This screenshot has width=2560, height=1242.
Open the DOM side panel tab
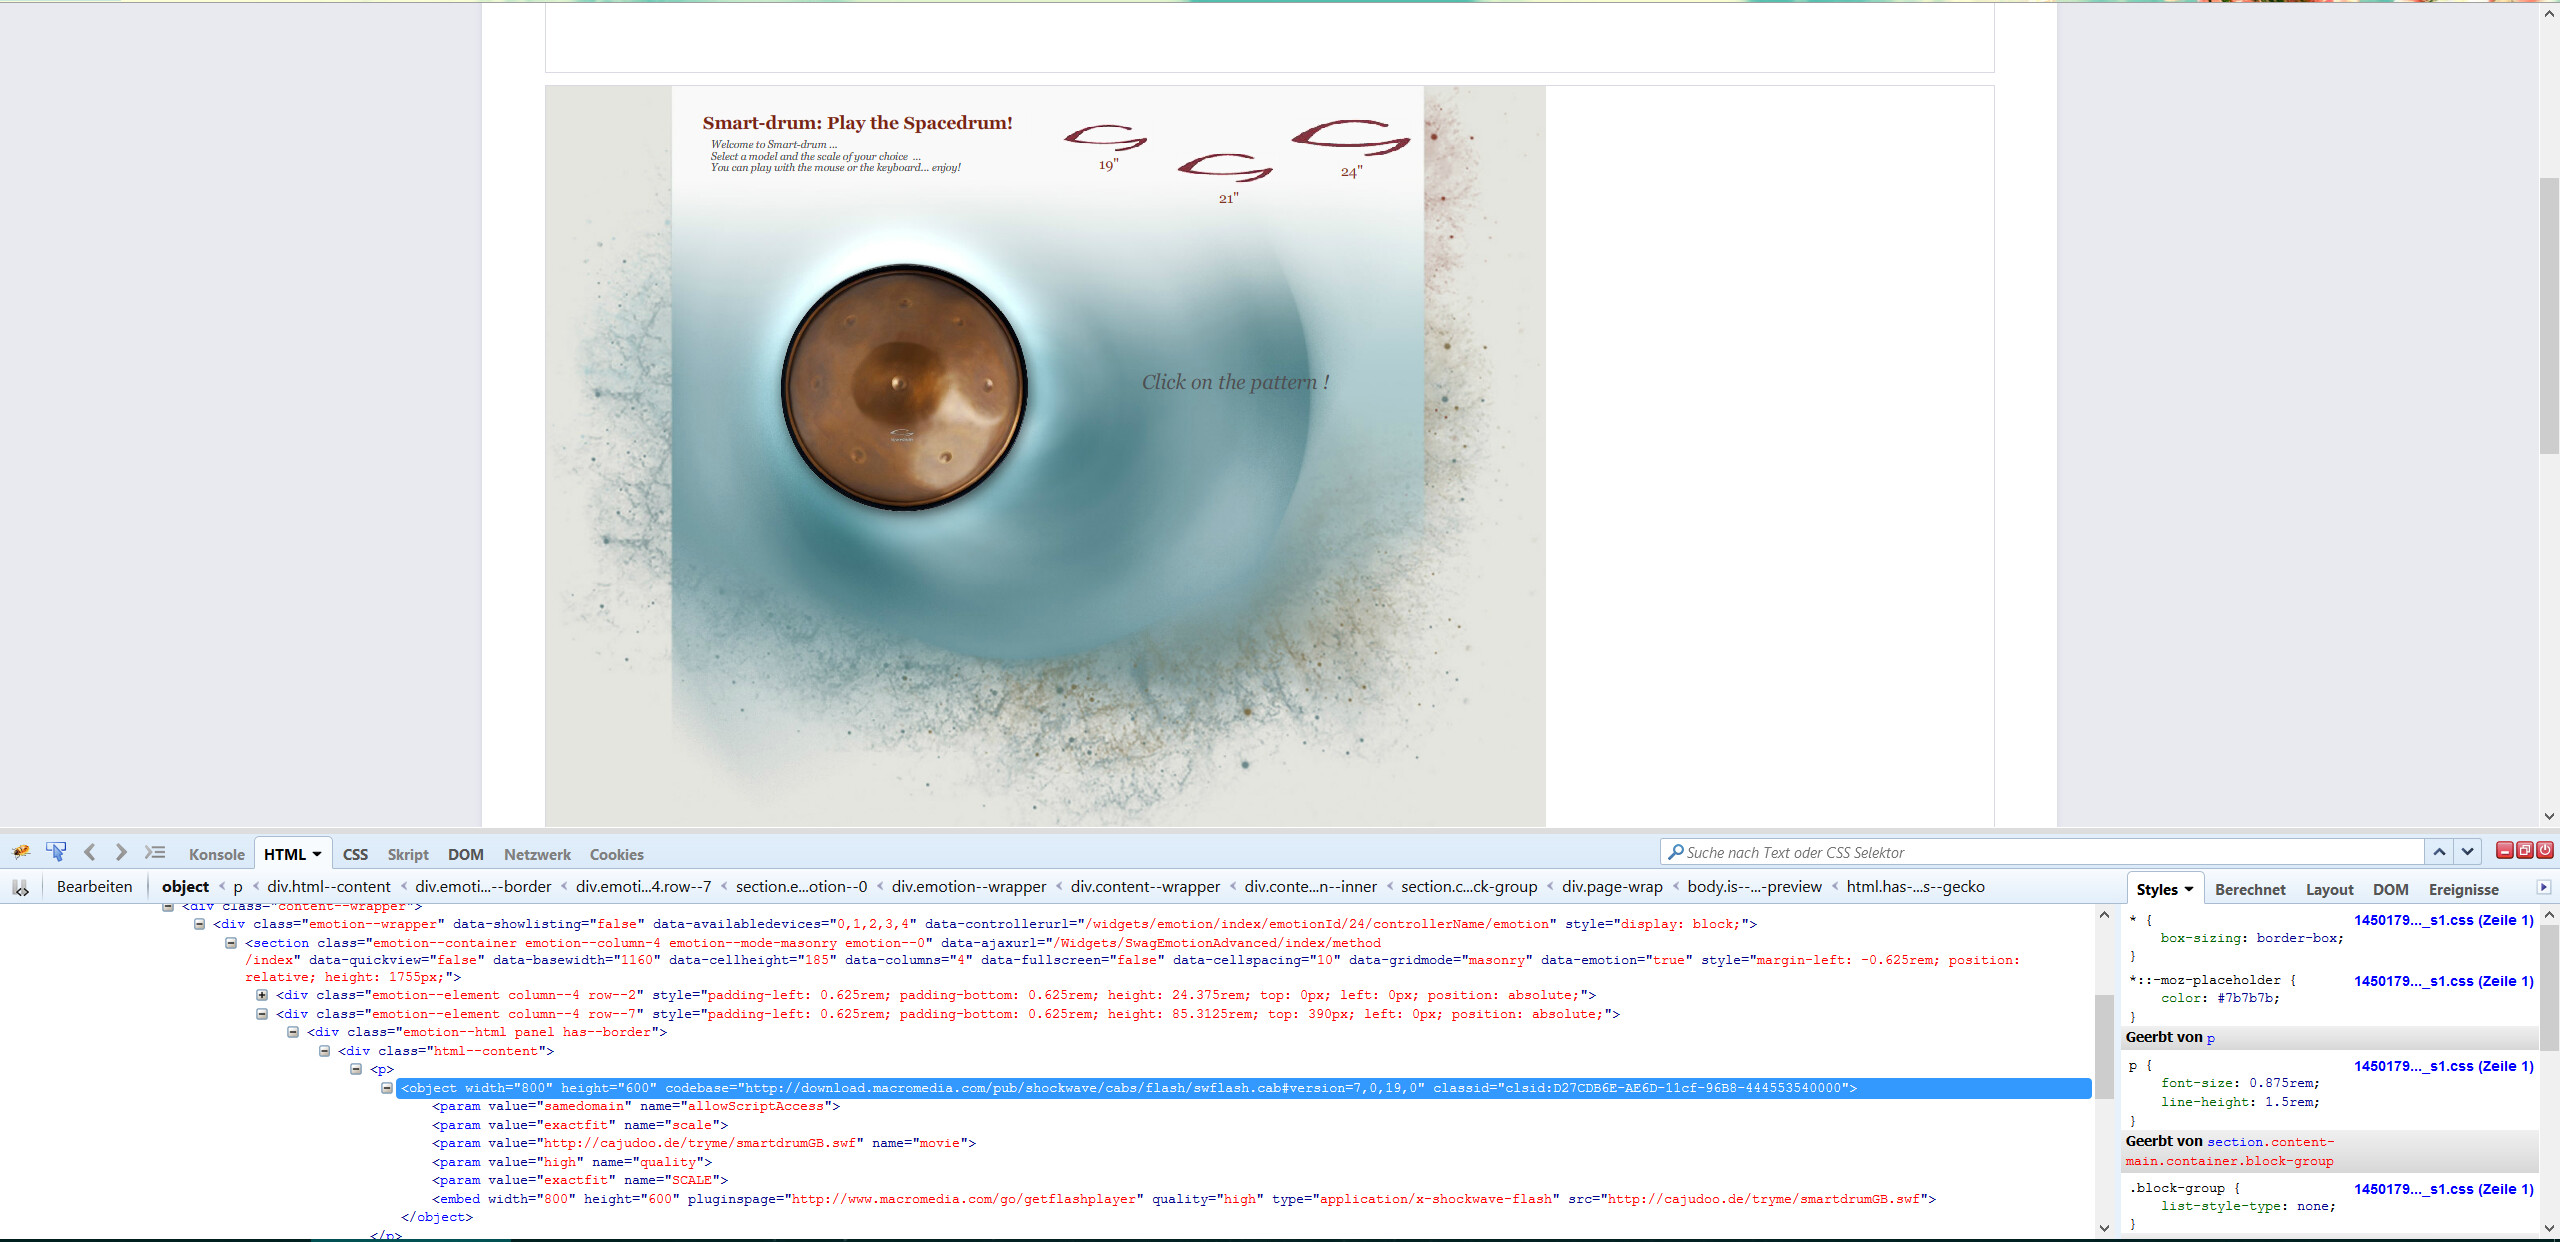[x=2391, y=890]
